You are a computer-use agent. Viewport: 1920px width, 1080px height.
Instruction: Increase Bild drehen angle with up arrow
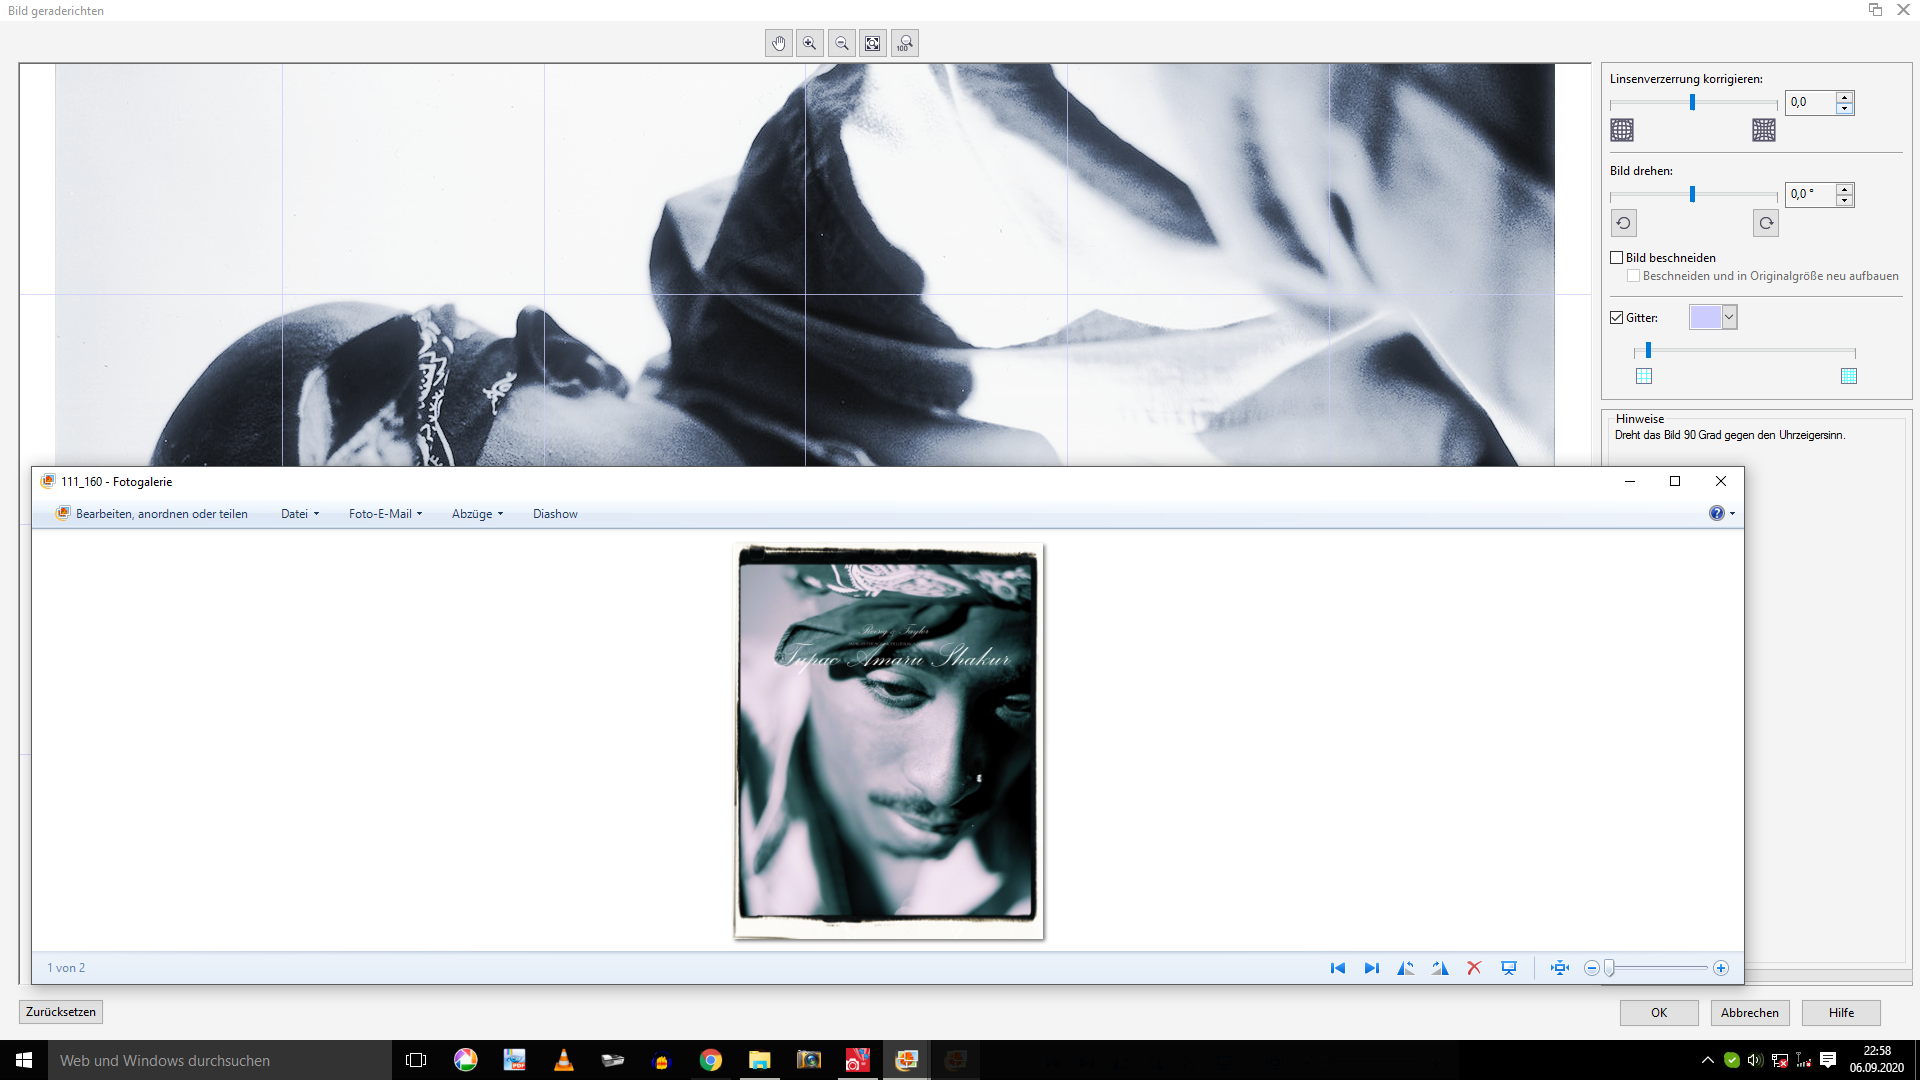click(1845, 189)
